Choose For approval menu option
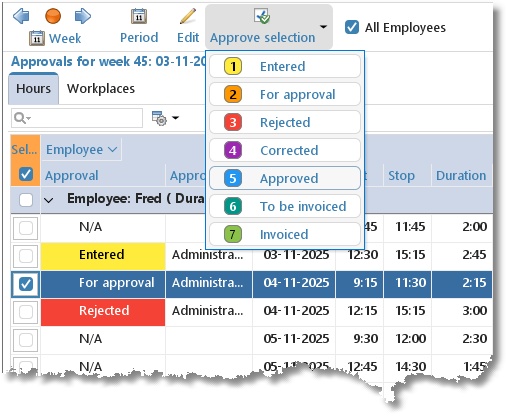Viewport: 507px width, 417px height. click(285, 94)
